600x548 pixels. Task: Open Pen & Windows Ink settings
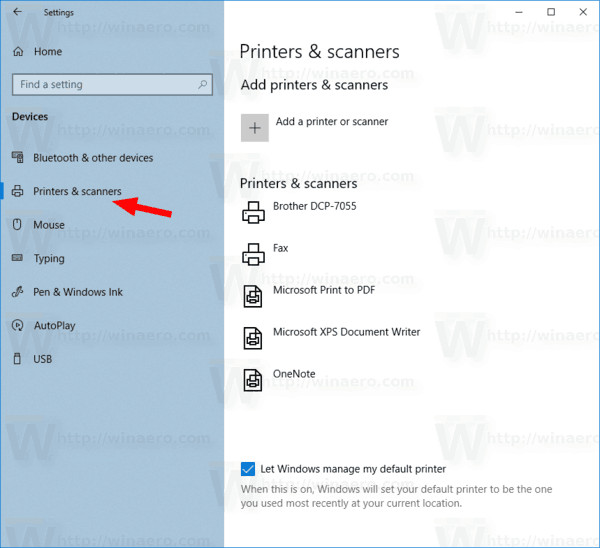click(x=78, y=292)
